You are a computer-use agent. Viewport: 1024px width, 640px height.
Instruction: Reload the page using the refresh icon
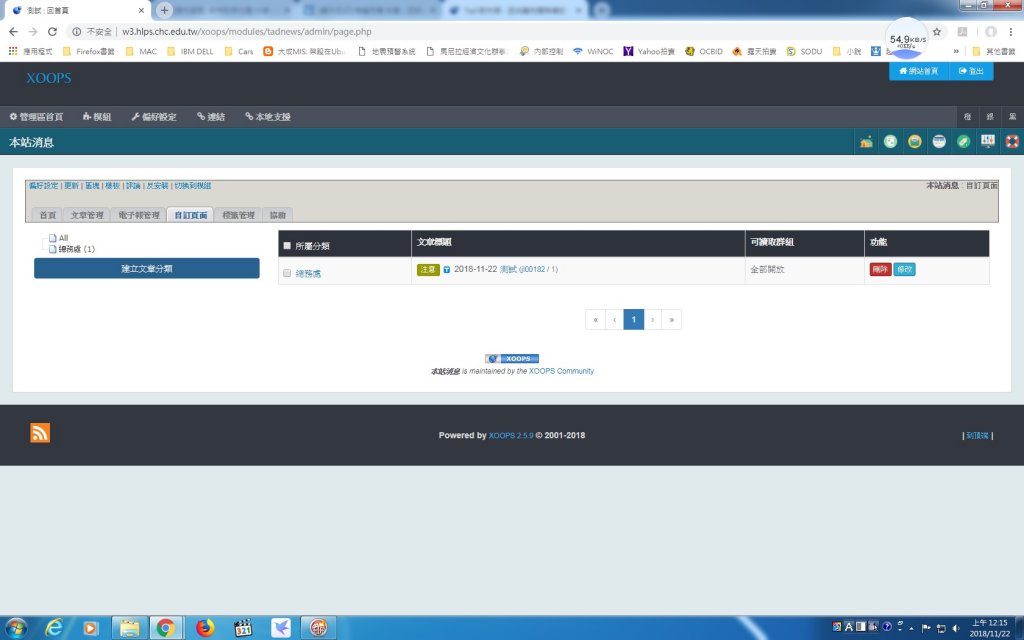(55, 31)
